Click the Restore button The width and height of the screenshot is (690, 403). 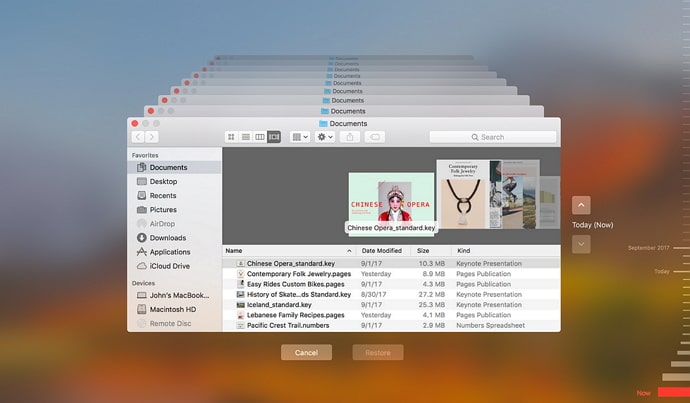[x=378, y=352]
